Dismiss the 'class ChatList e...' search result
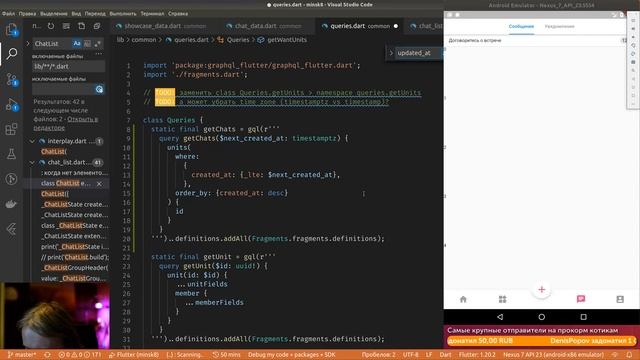 99,184
